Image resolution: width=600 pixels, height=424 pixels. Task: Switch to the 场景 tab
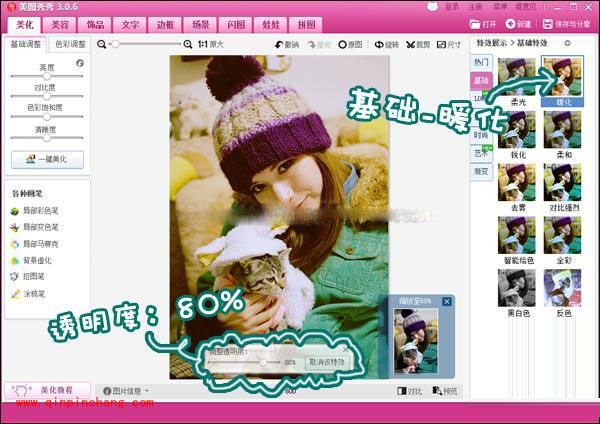point(201,25)
